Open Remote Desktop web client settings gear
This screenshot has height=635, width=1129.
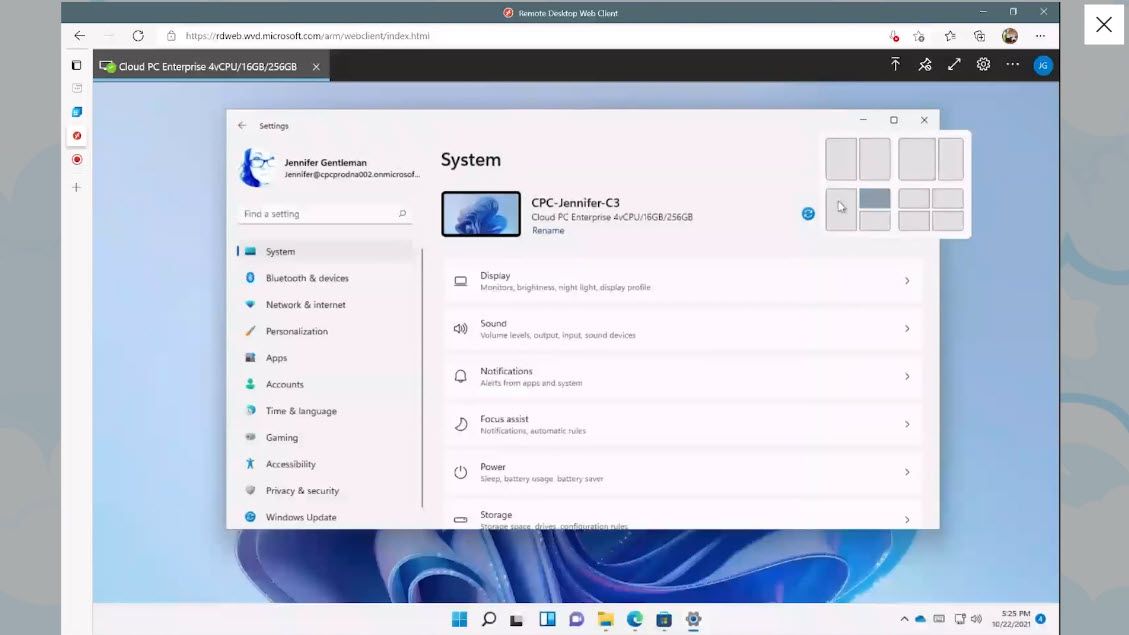[x=984, y=65]
